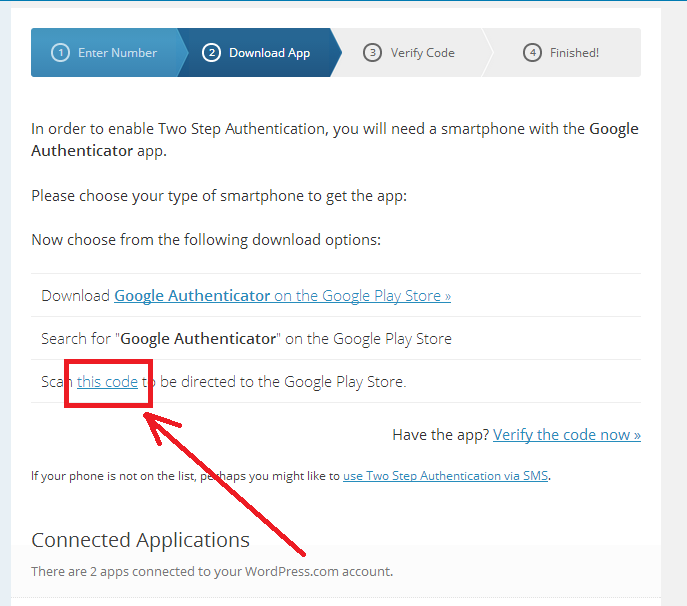The height and width of the screenshot is (606, 687).
Task: Follow the "Verify the code now" link
Action: (x=566, y=434)
